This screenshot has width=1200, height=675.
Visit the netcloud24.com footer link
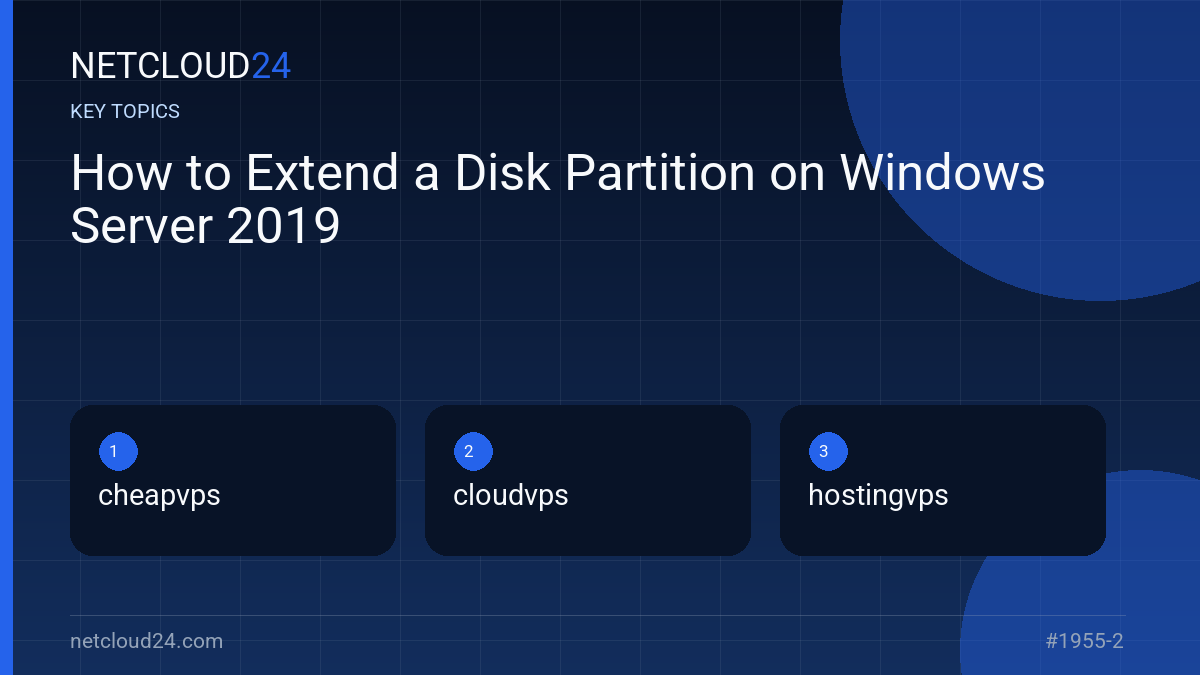click(147, 641)
